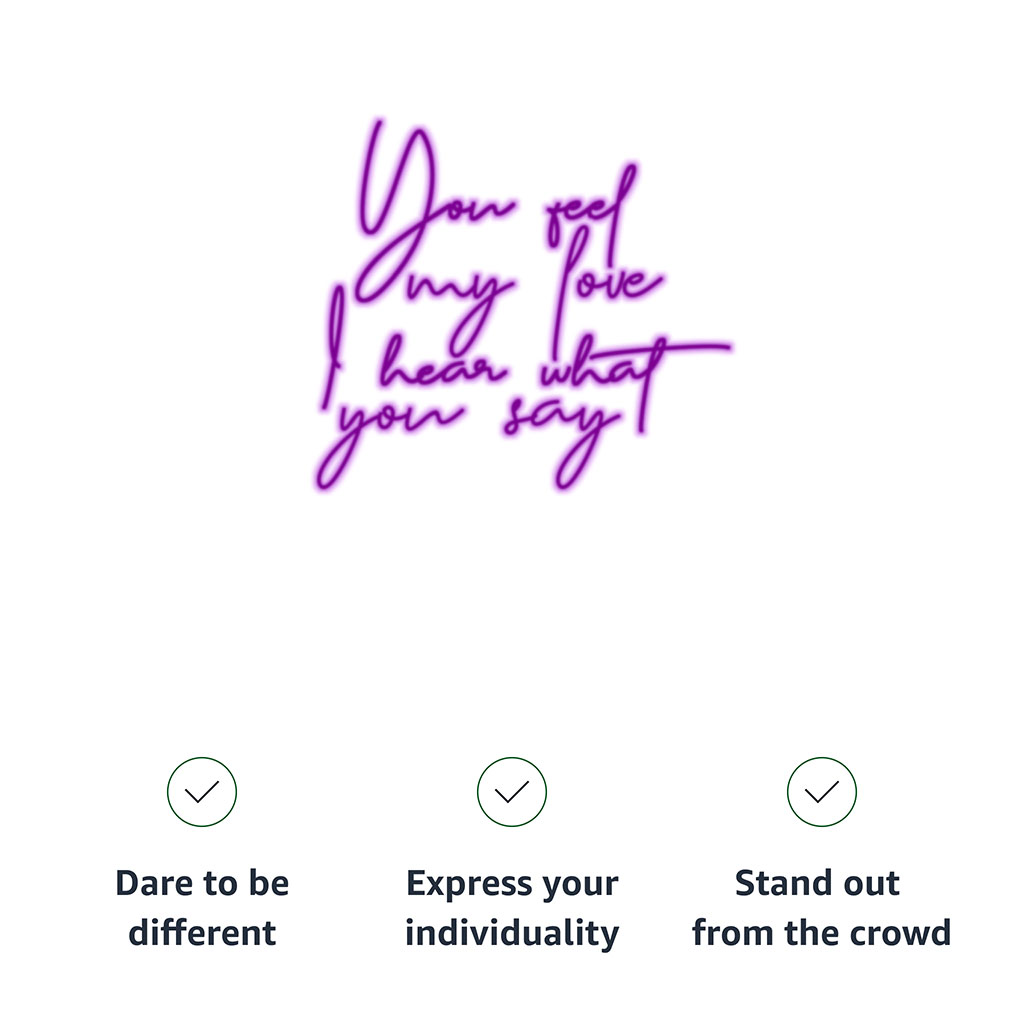Select the Stand out from the crowd text

pyautogui.click(x=822, y=908)
